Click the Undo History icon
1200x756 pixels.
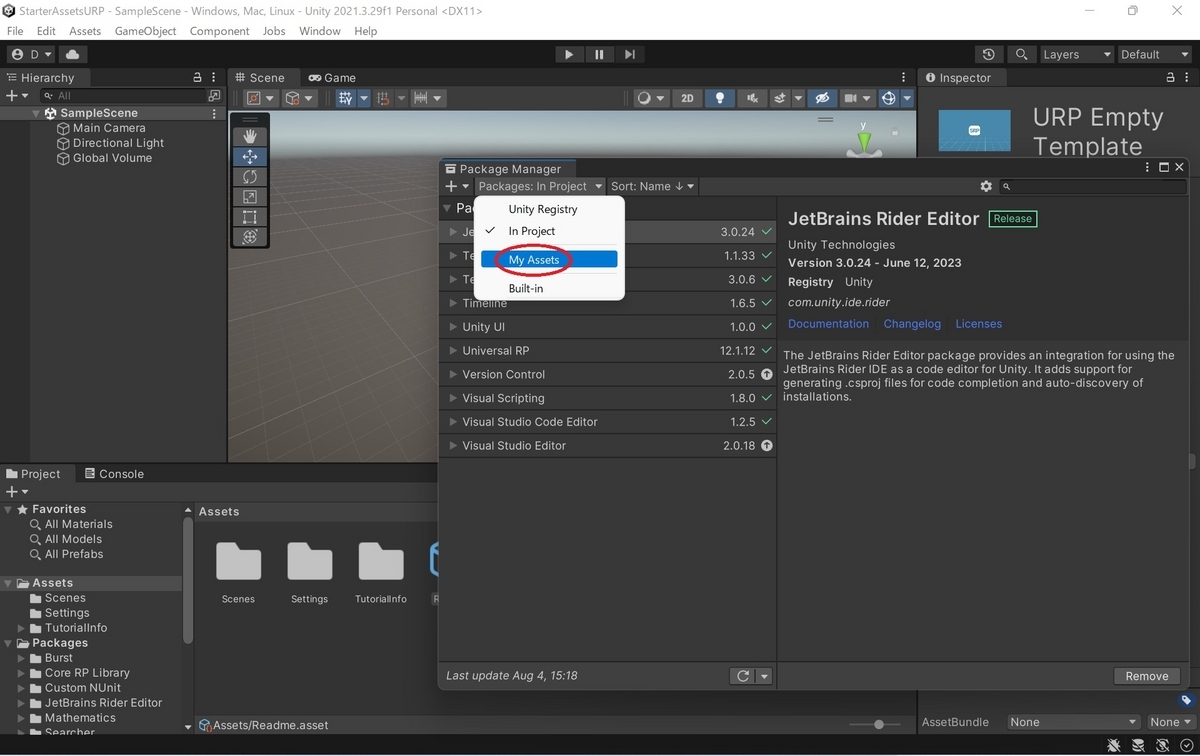989,55
